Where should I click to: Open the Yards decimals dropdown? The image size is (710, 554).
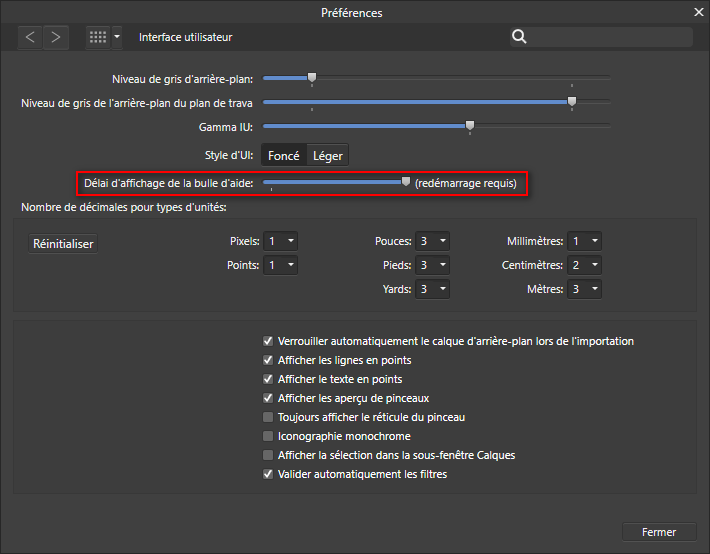[x=432, y=289]
